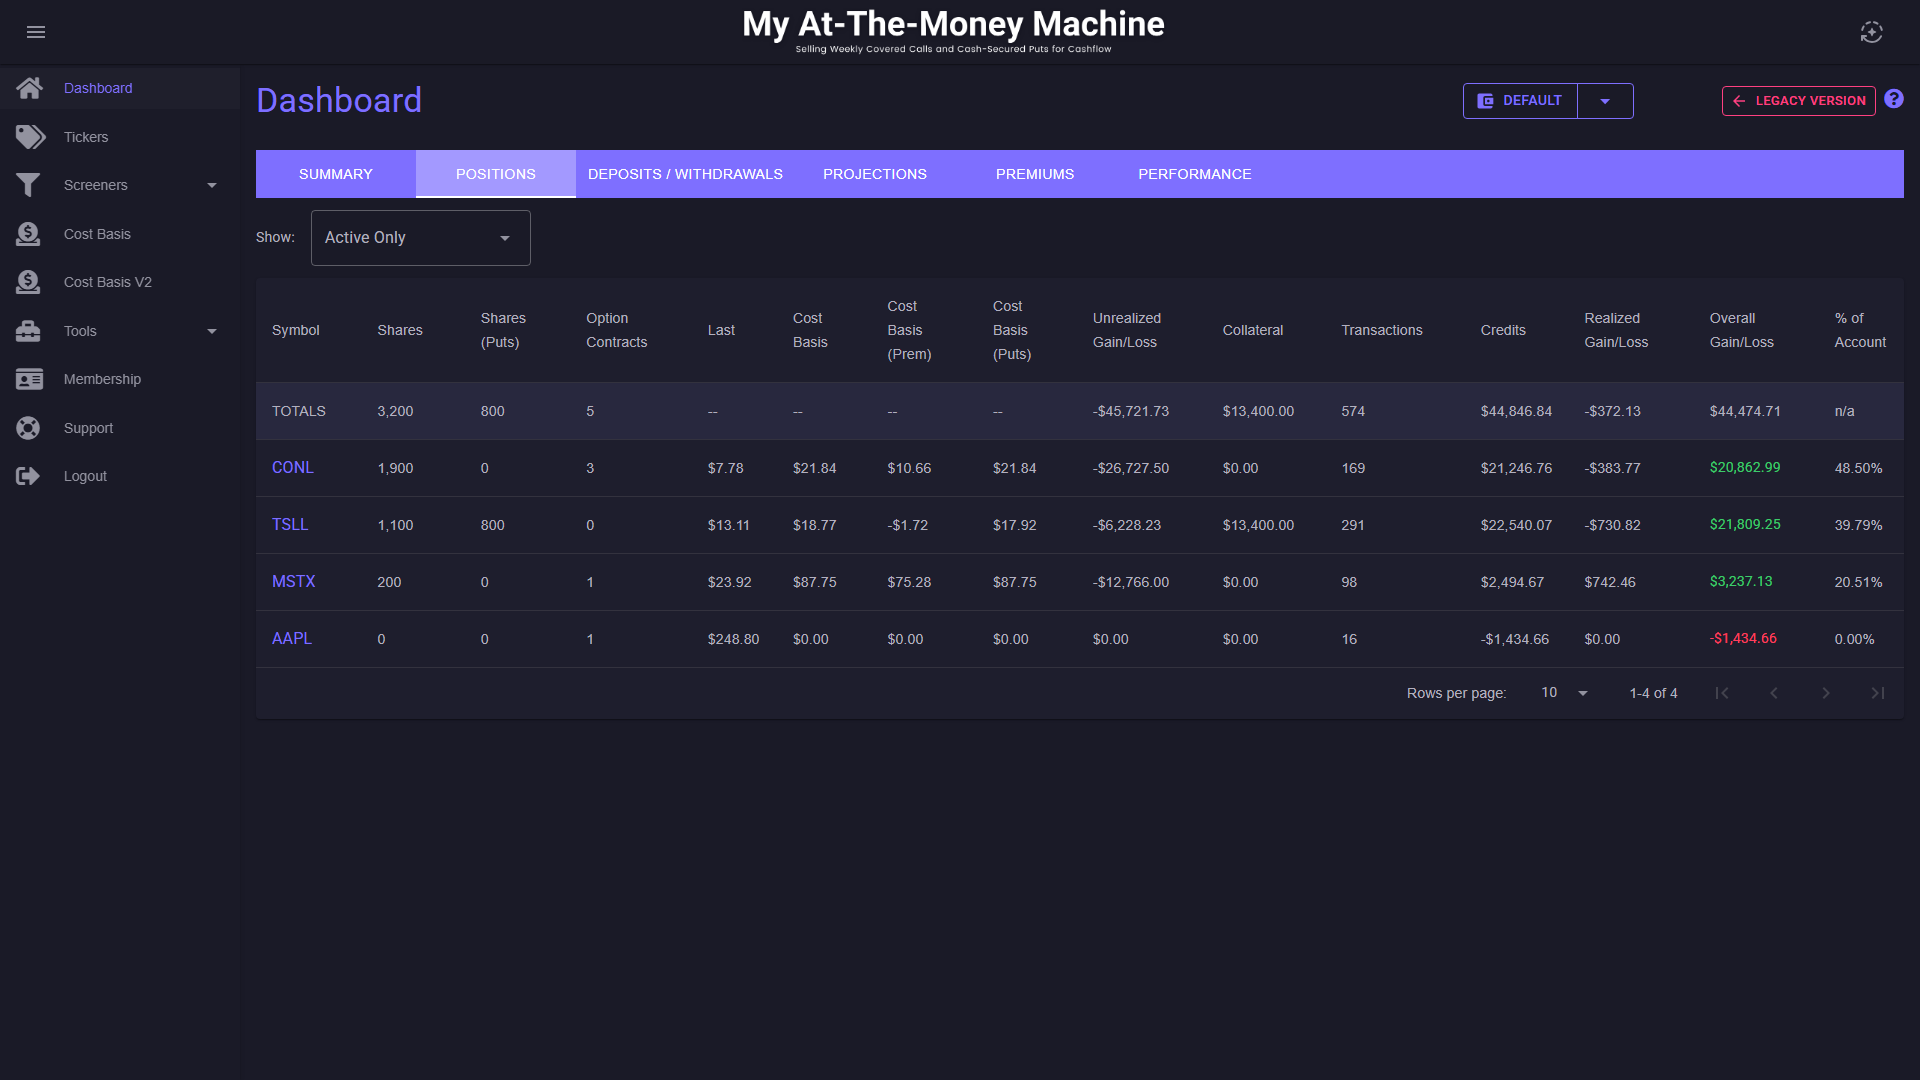Click the Cost Basis V2 icon
Screen dimensions: 1920x1080
tap(28, 282)
